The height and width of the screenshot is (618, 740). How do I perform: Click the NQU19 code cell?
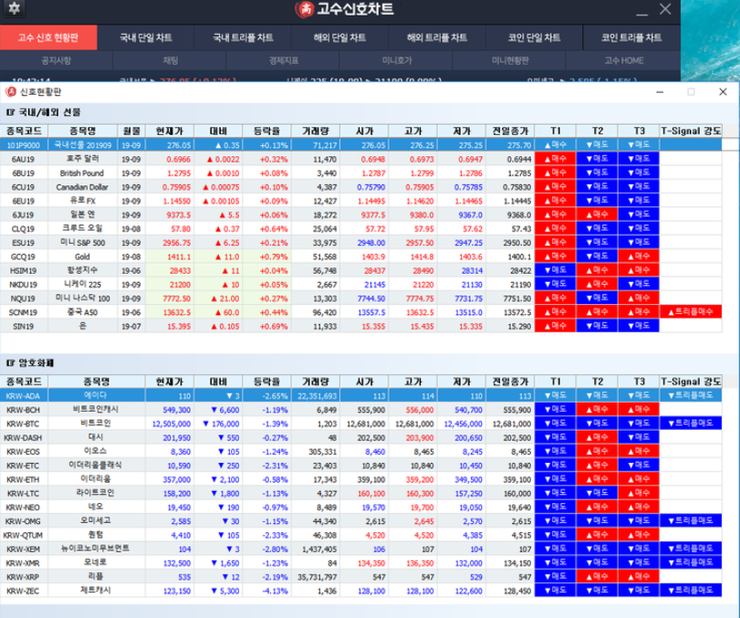pyautogui.click(x=24, y=298)
